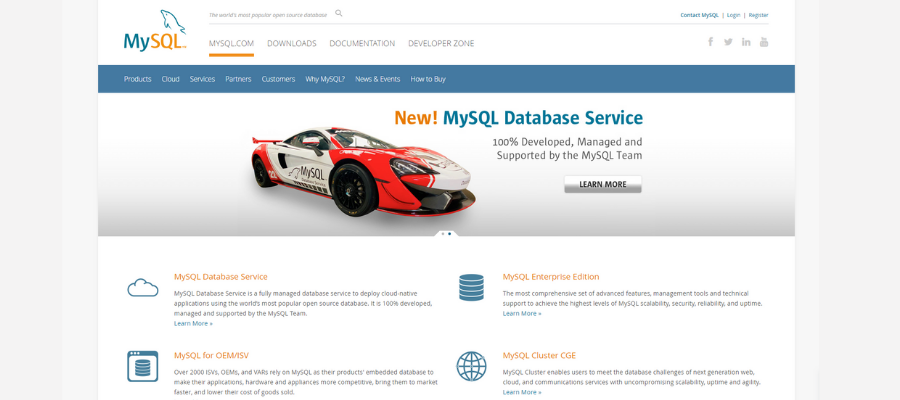The height and width of the screenshot is (400, 900).
Task: Open MySQL Twitter page icon
Action: click(728, 42)
